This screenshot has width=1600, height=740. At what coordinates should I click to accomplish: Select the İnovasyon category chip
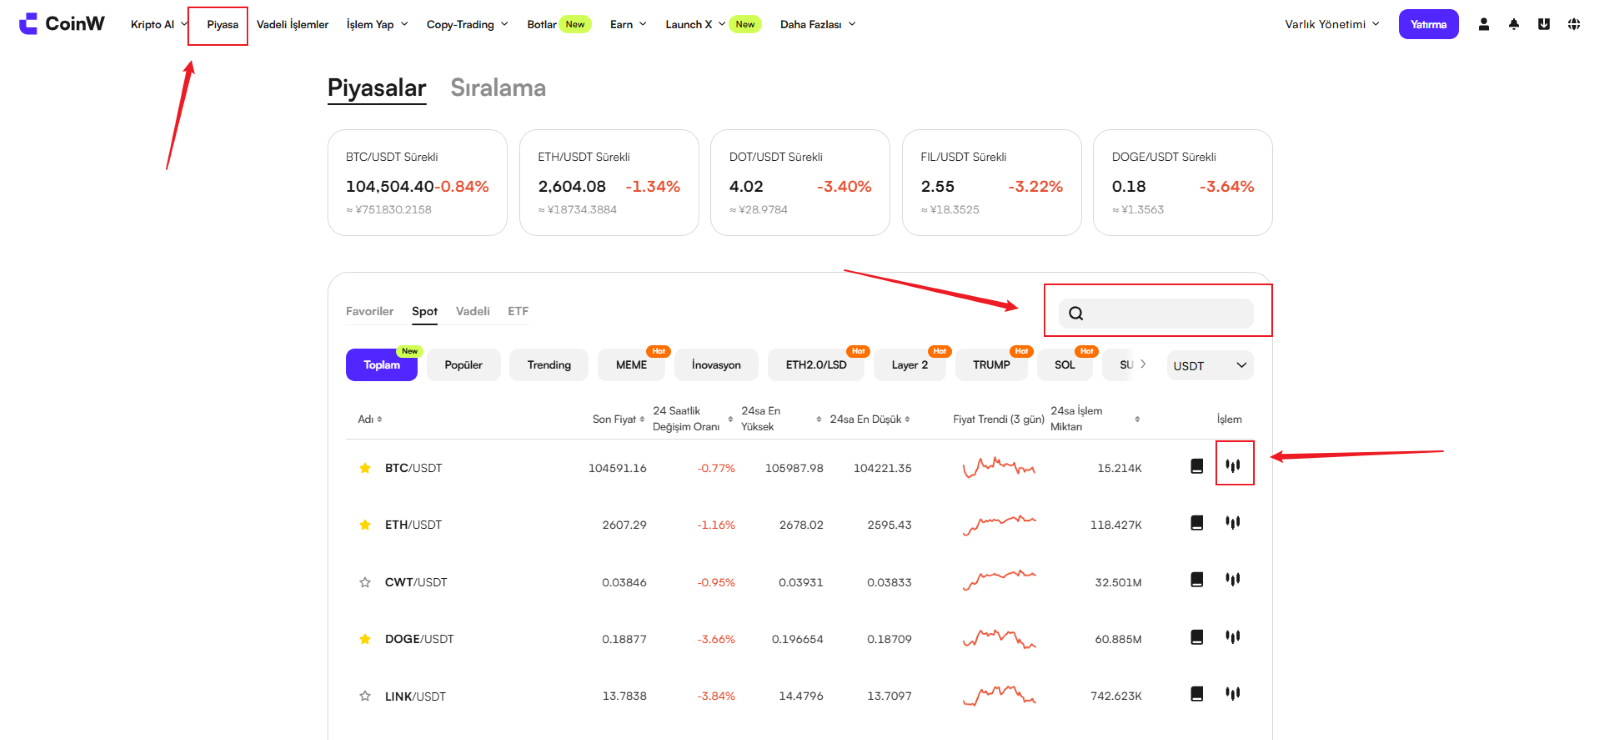[x=717, y=365]
